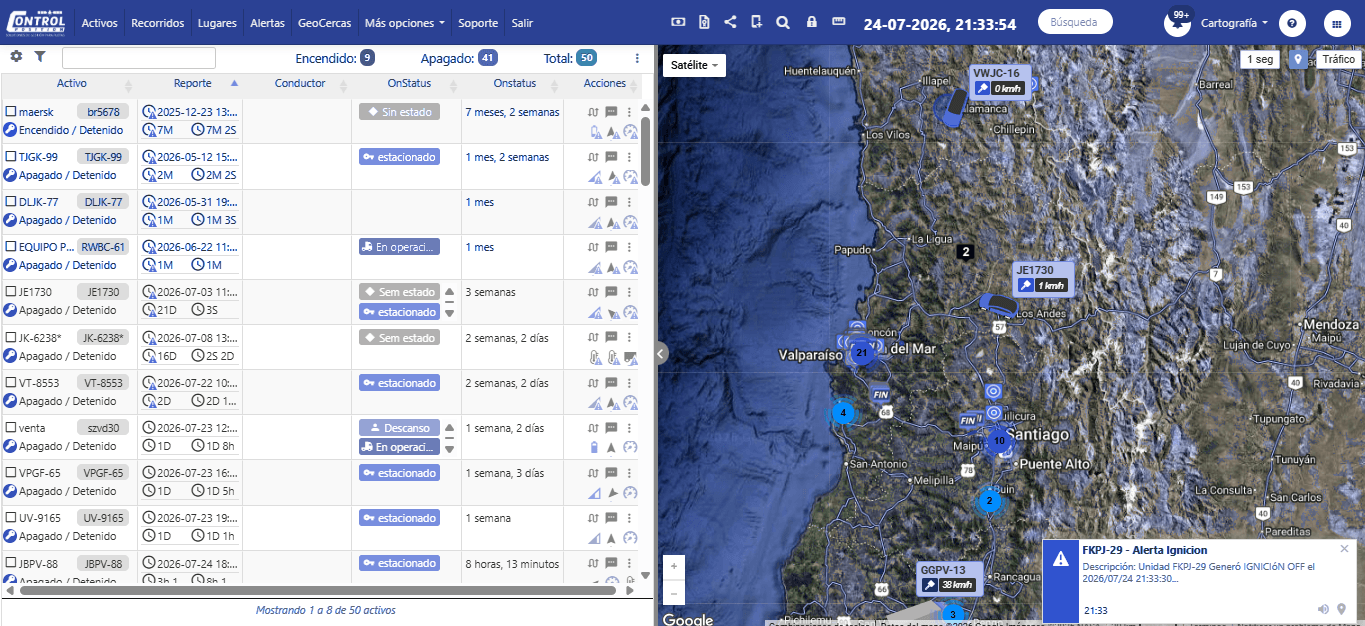1365x626 pixels.
Task: Check the VPGF-65 row checkbox
Action: [x=11, y=473]
